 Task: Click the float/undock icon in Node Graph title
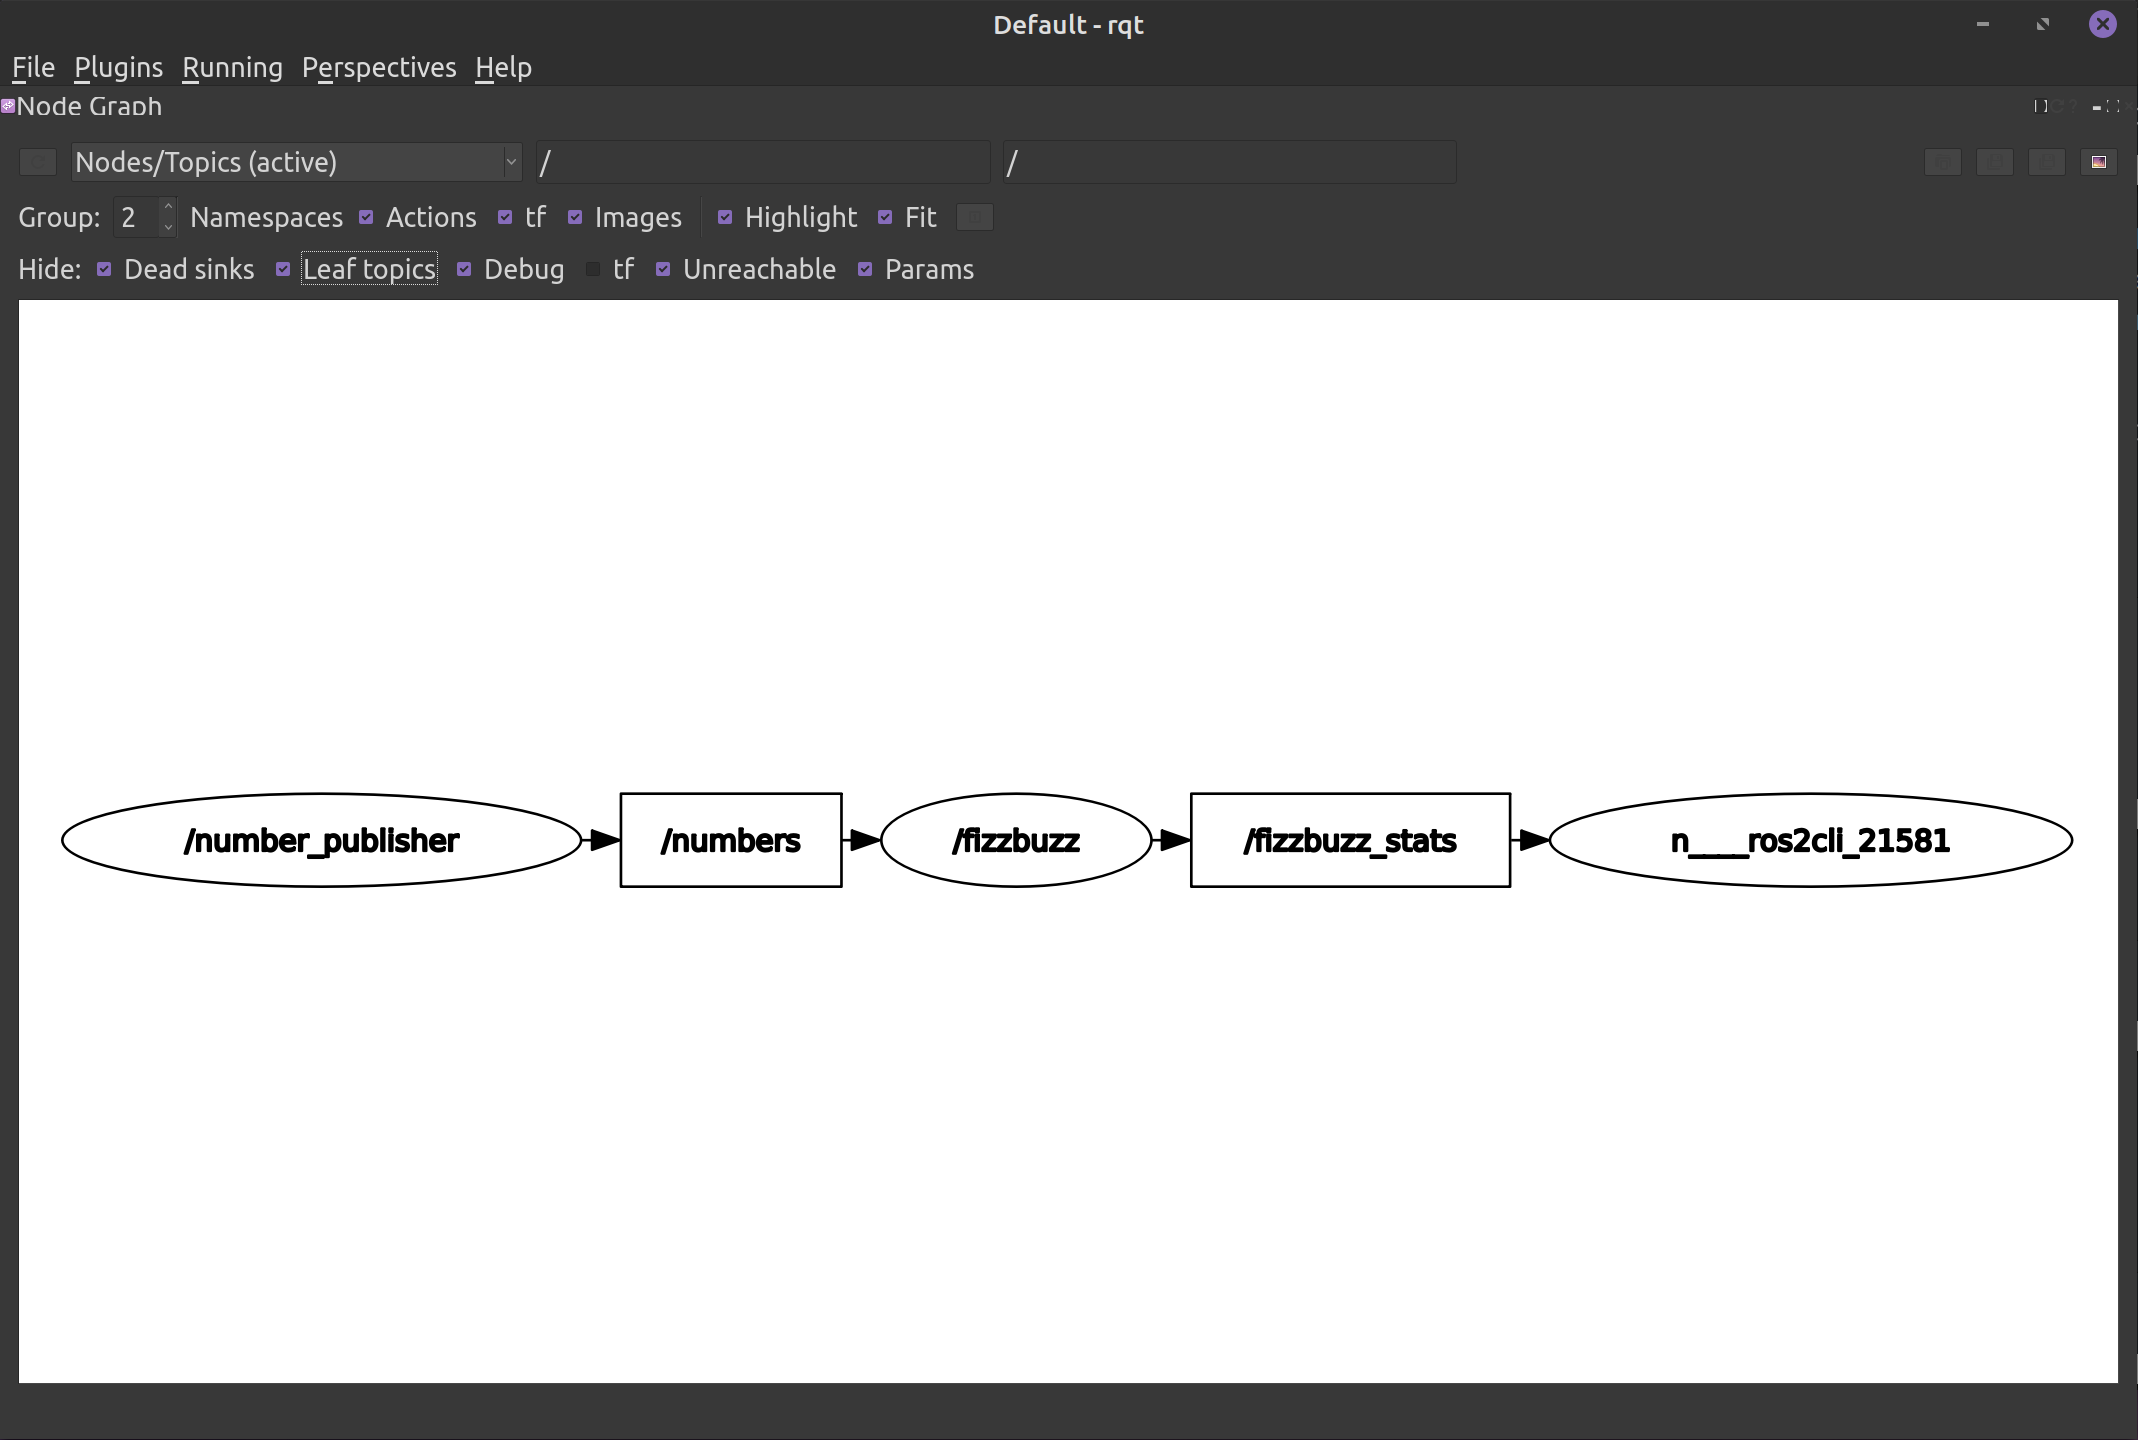pyautogui.click(x=2113, y=106)
